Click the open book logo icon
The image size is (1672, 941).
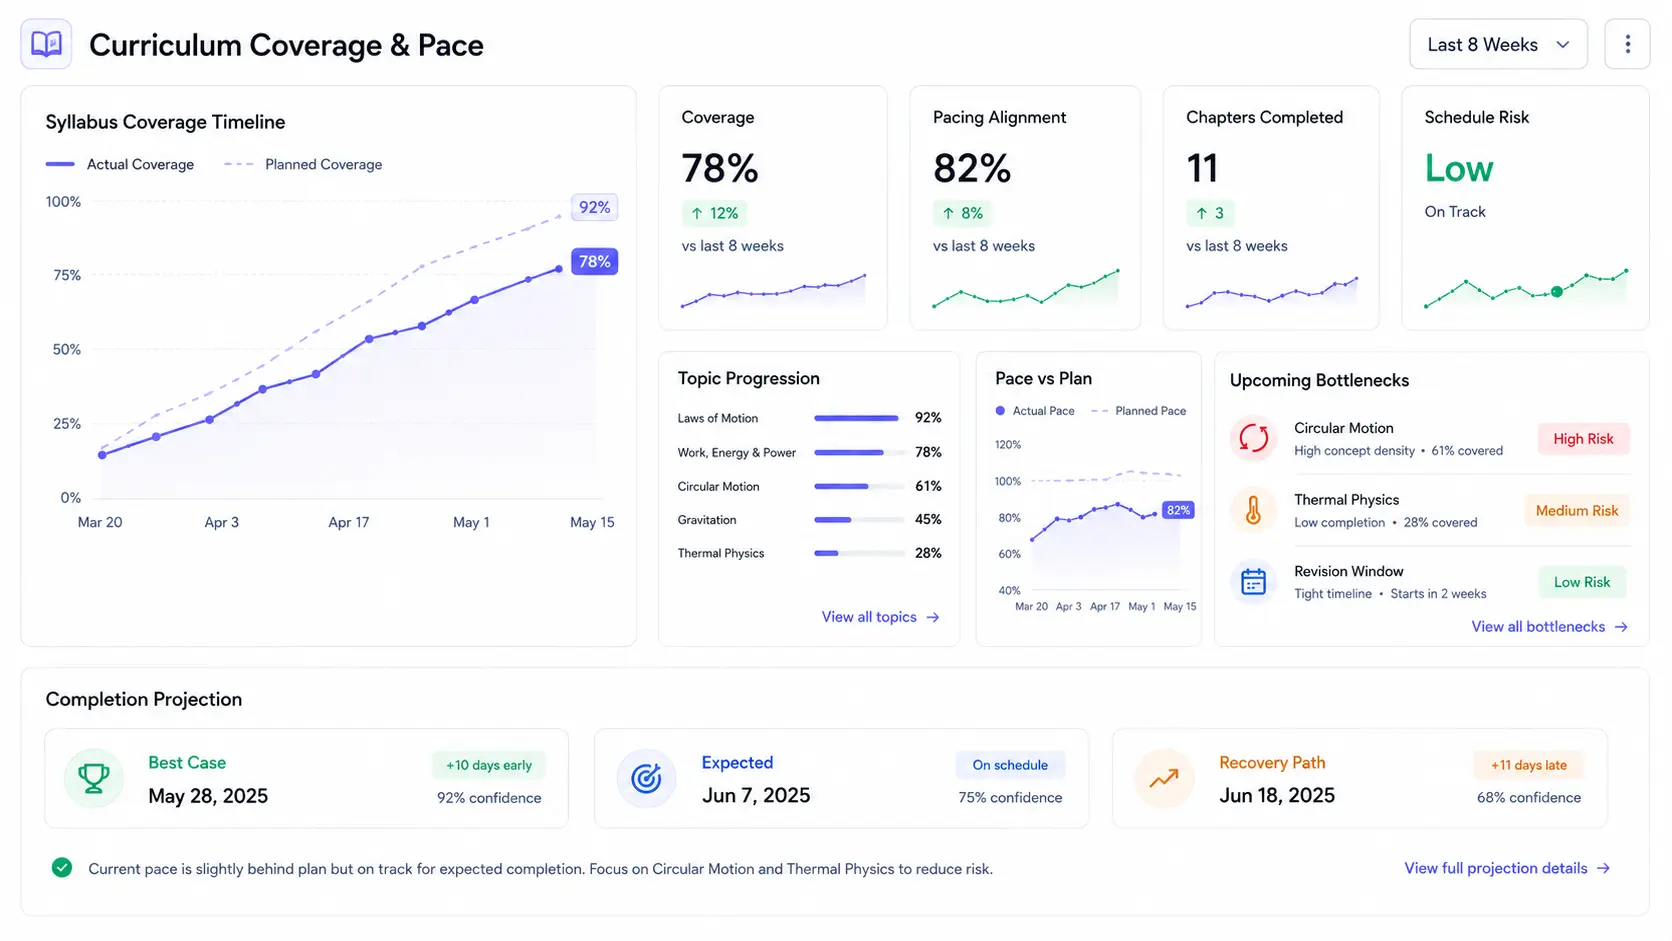click(46, 44)
